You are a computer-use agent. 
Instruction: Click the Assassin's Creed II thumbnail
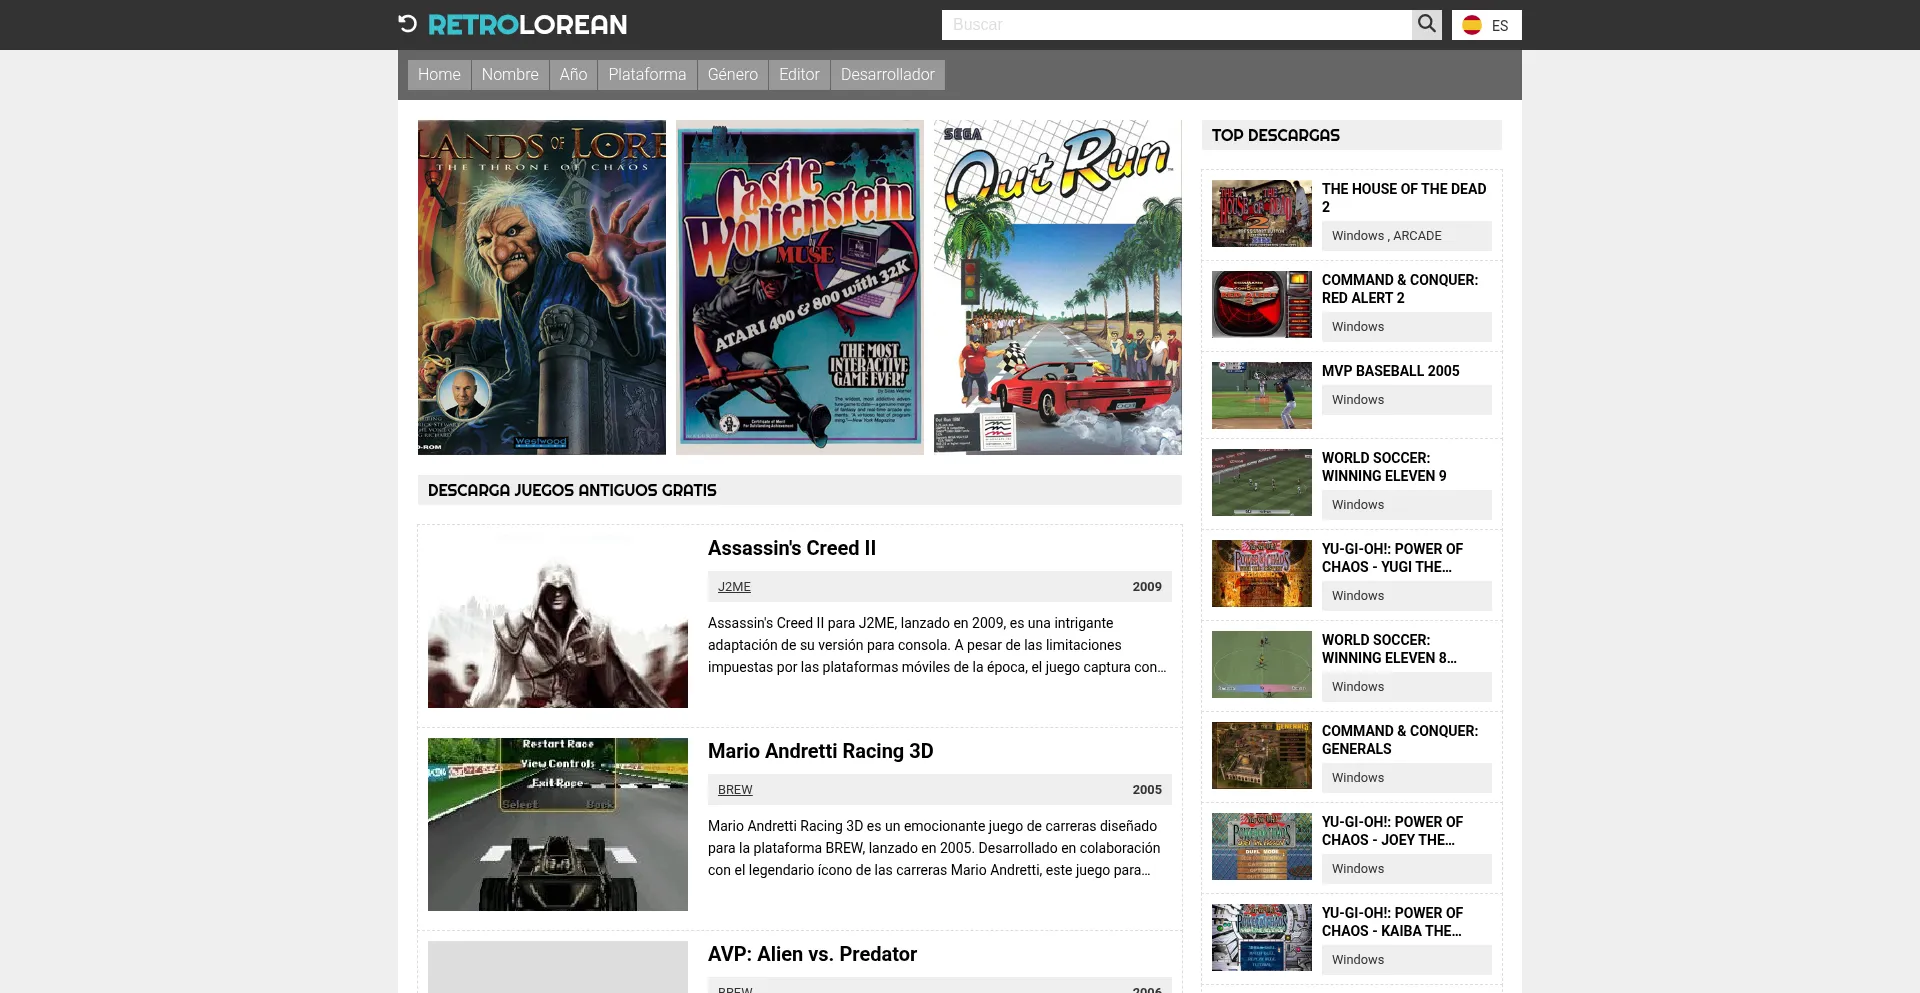pyautogui.click(x=558, y=621)
